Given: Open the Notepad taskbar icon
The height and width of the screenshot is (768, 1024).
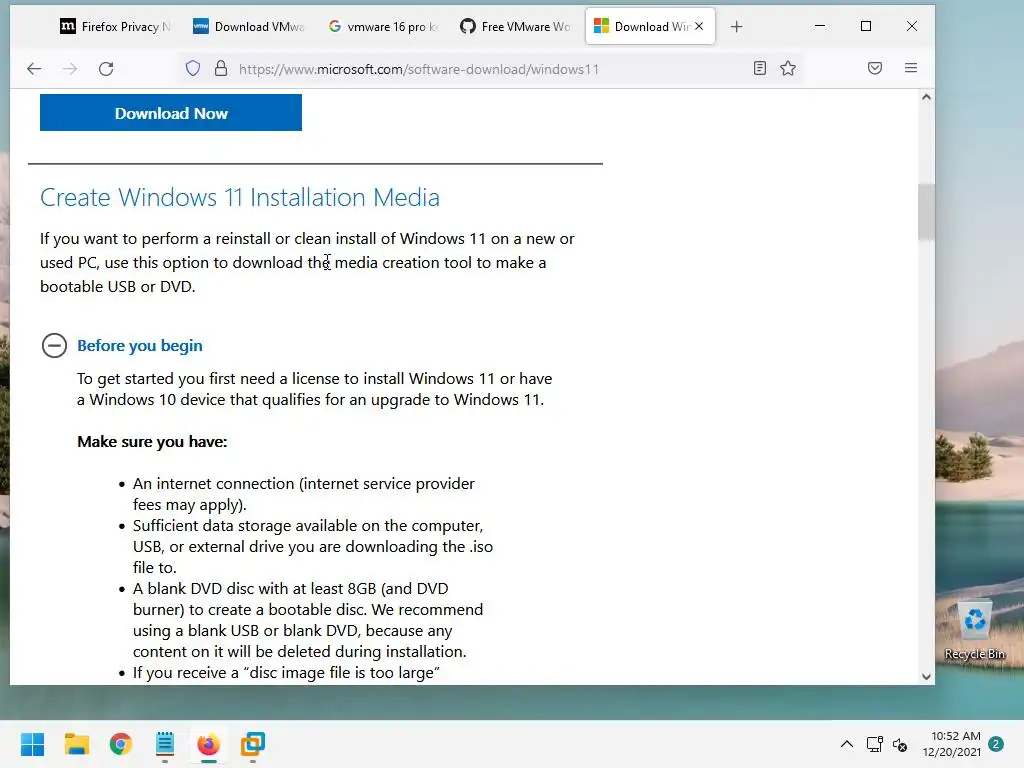Looking at the screenshot, I should tap(165, 744).
